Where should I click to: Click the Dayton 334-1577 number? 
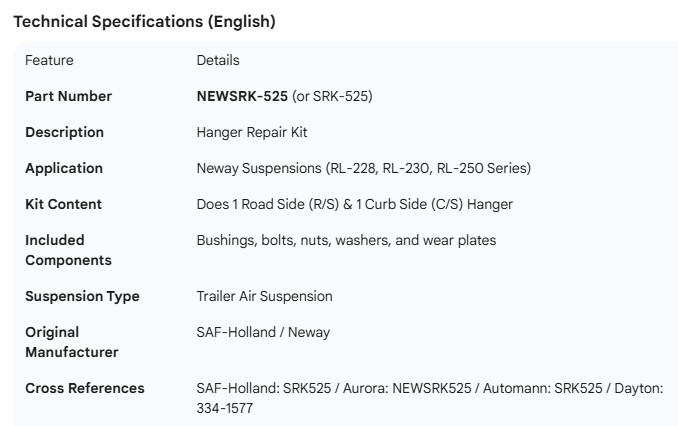(x=225, y=408)
